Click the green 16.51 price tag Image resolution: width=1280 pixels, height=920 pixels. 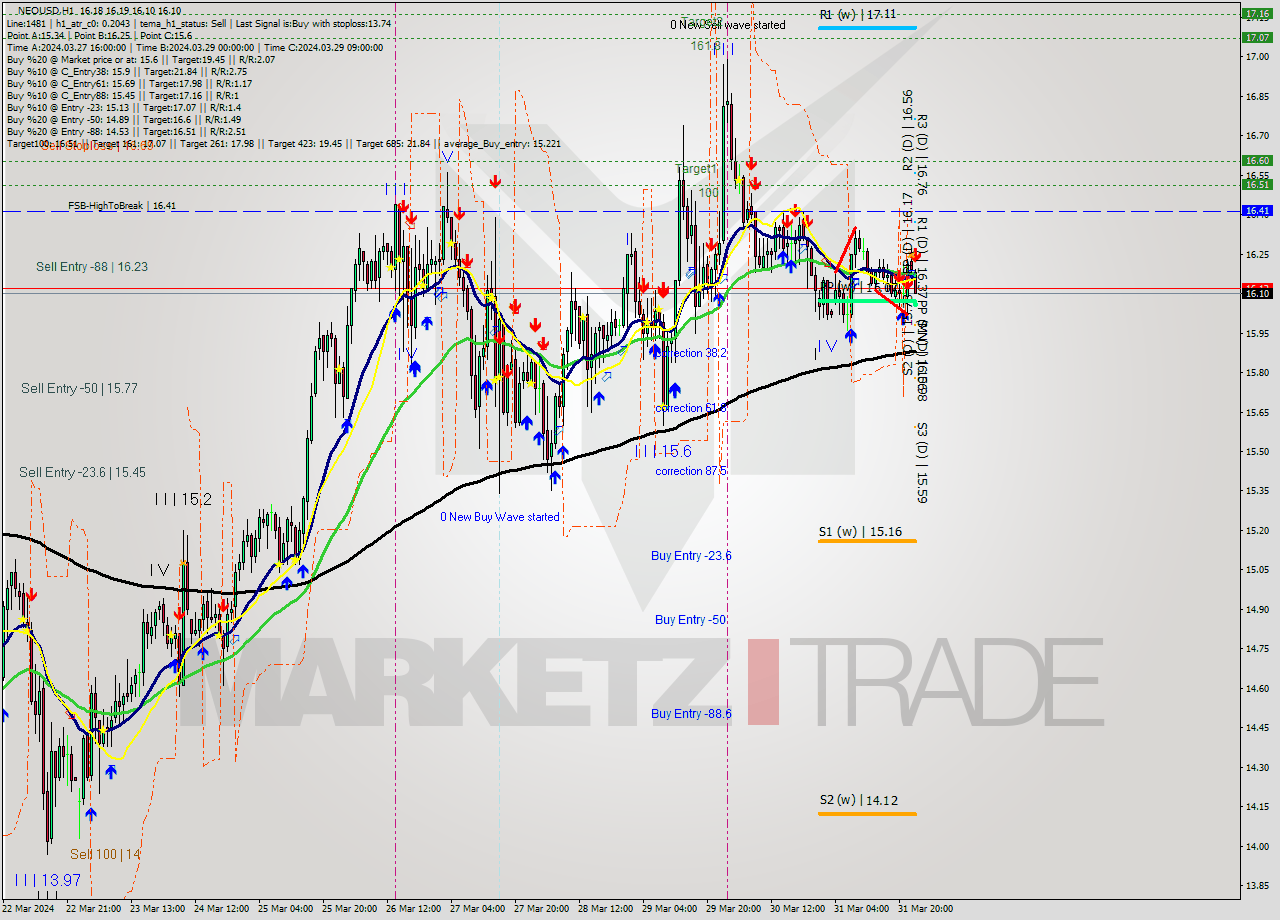tap(1257, 184)
